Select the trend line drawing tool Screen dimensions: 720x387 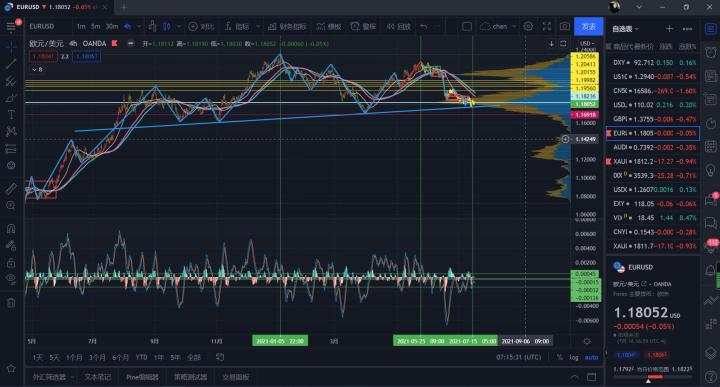11,64
